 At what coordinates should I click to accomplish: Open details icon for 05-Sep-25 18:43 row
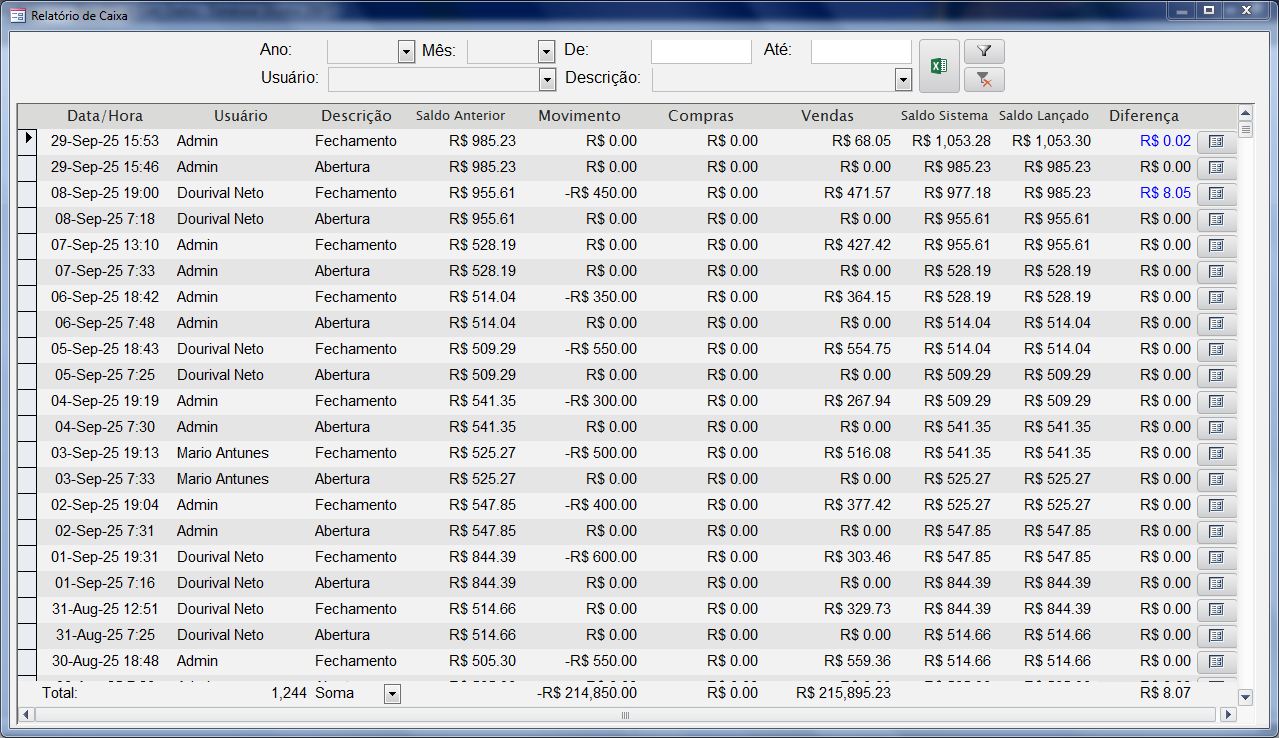tap(1216, 350)
